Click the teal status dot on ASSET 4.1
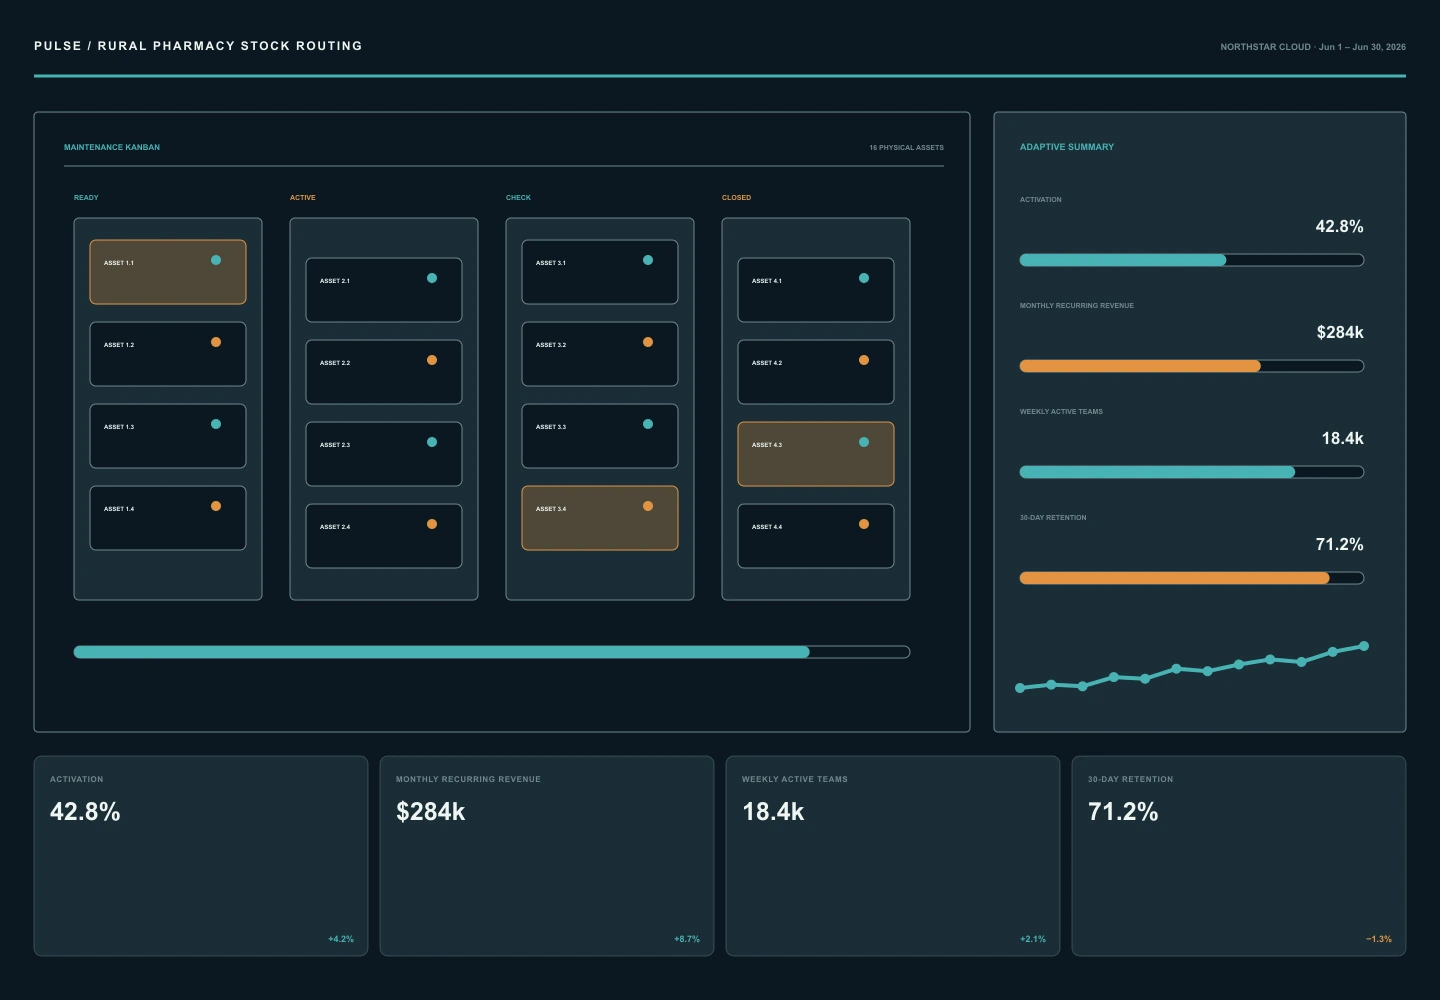This screenshot has width=1440, height=1000. click(x=864, y=278)
